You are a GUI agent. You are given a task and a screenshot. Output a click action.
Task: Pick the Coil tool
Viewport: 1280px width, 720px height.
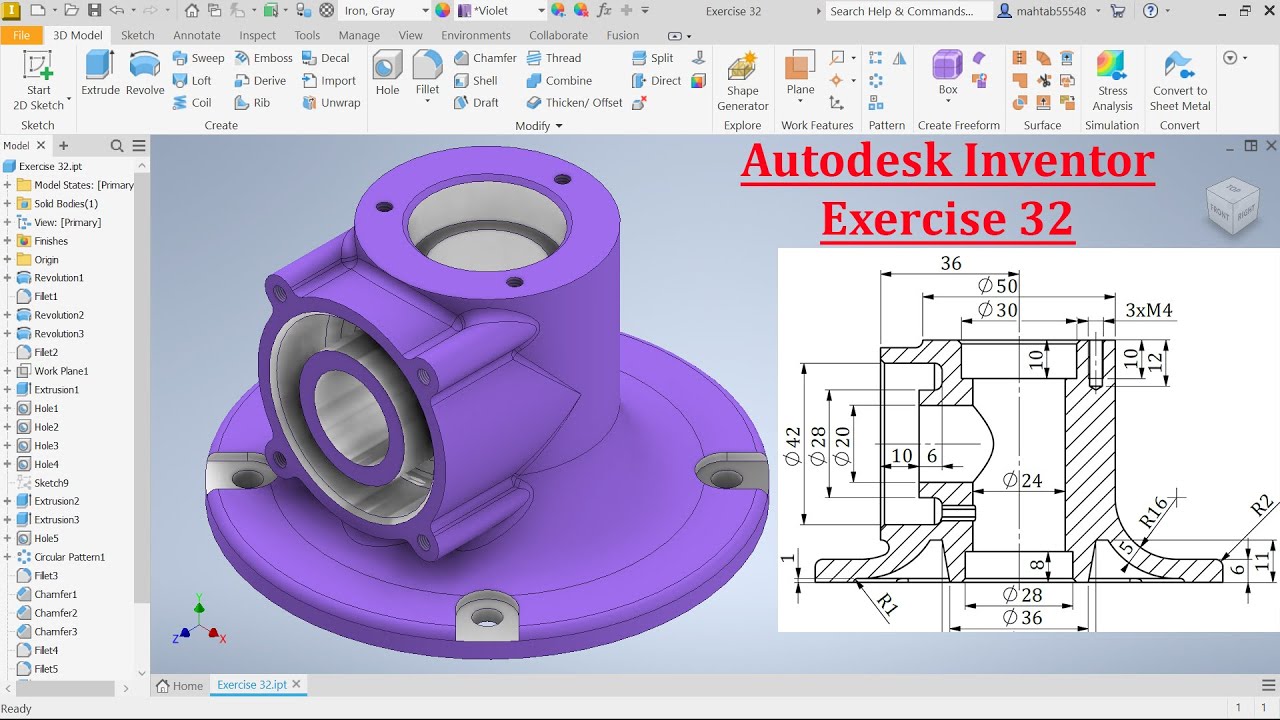[192, 102]
